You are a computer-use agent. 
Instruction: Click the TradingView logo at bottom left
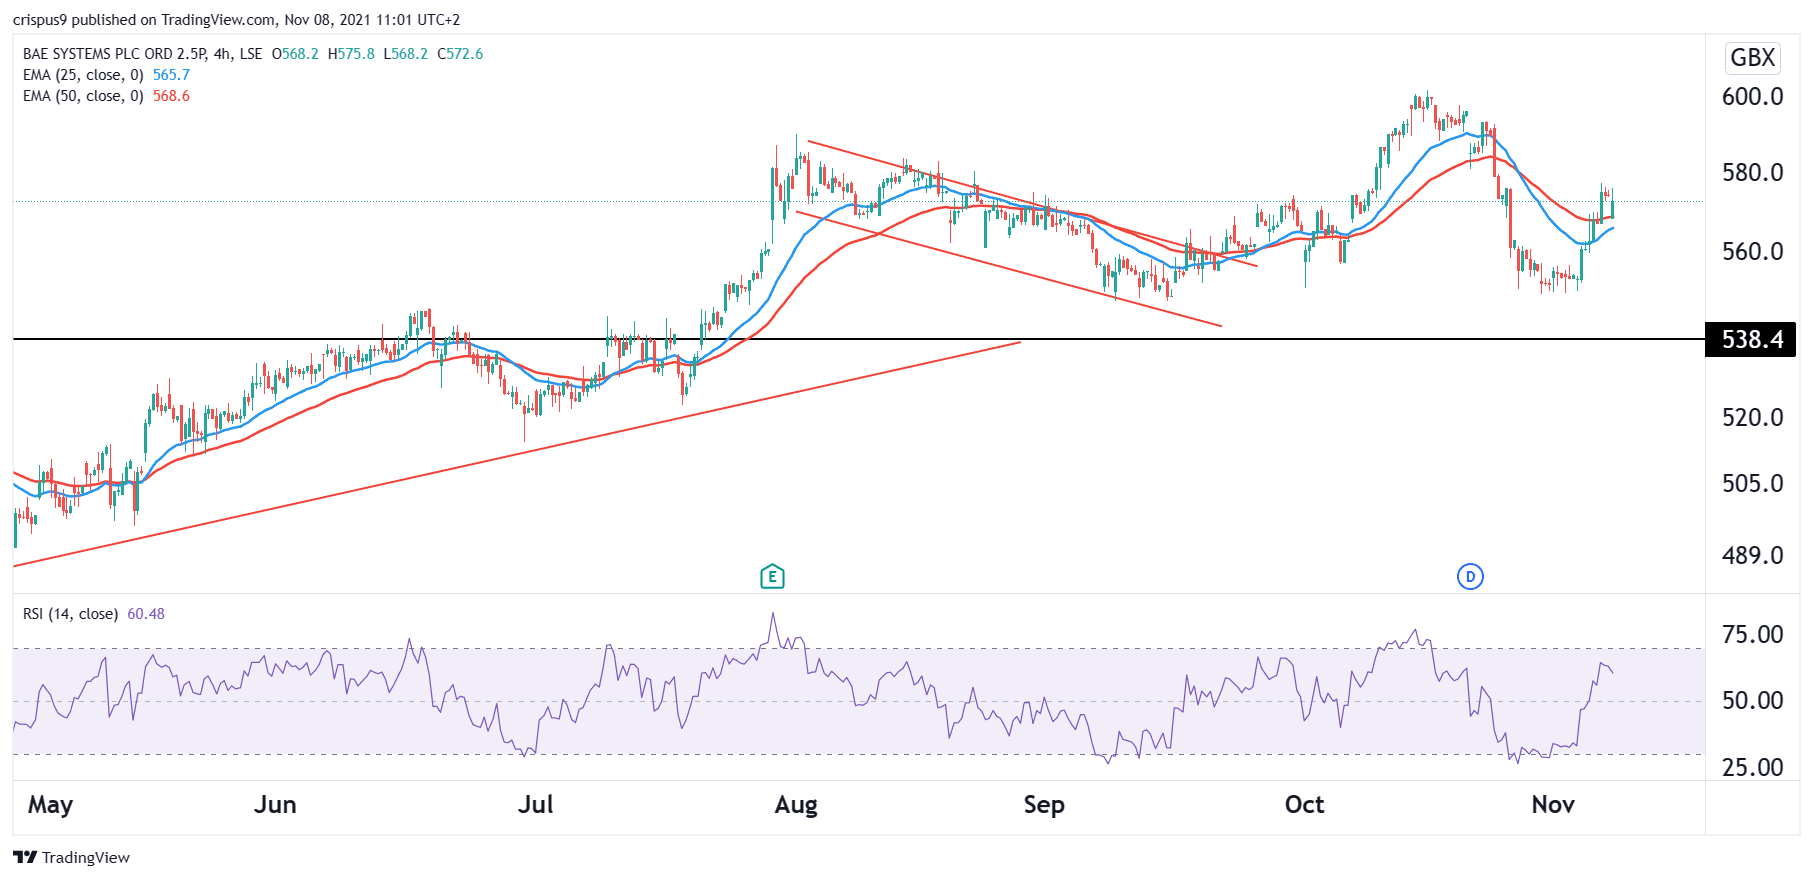pos(72,857)
